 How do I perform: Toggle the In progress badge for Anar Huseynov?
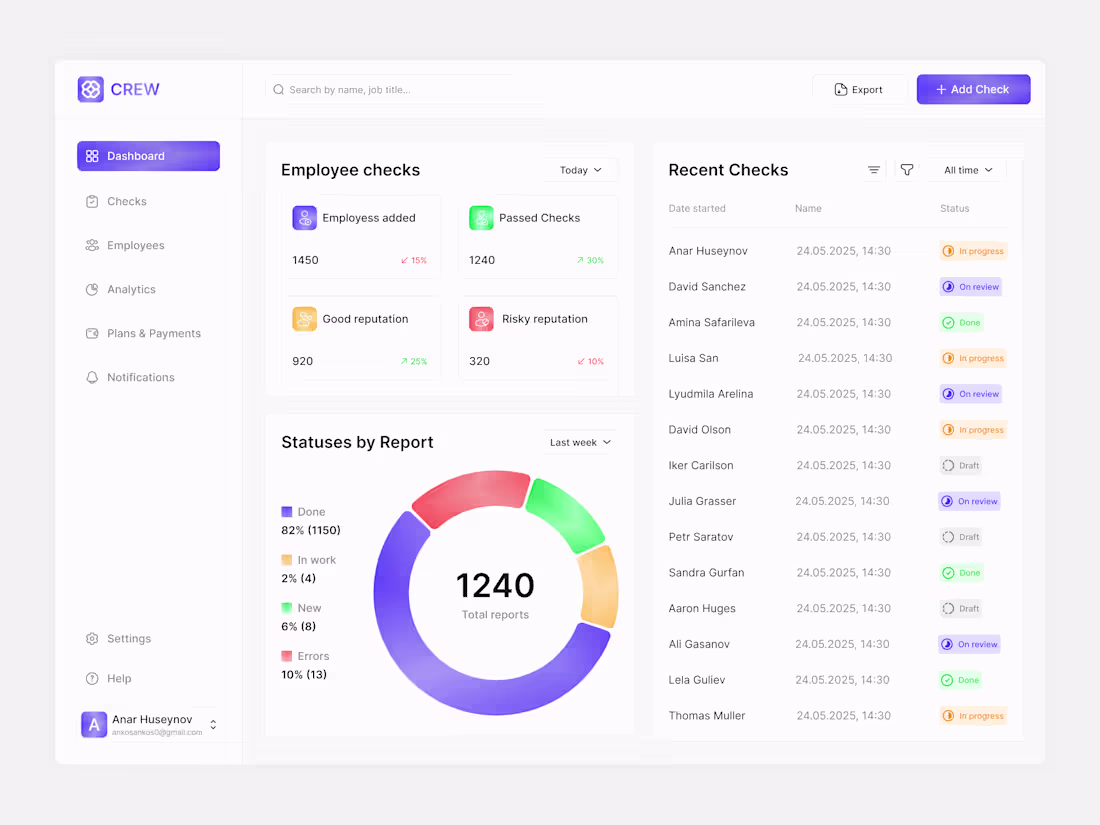click(x=972, y=250)
